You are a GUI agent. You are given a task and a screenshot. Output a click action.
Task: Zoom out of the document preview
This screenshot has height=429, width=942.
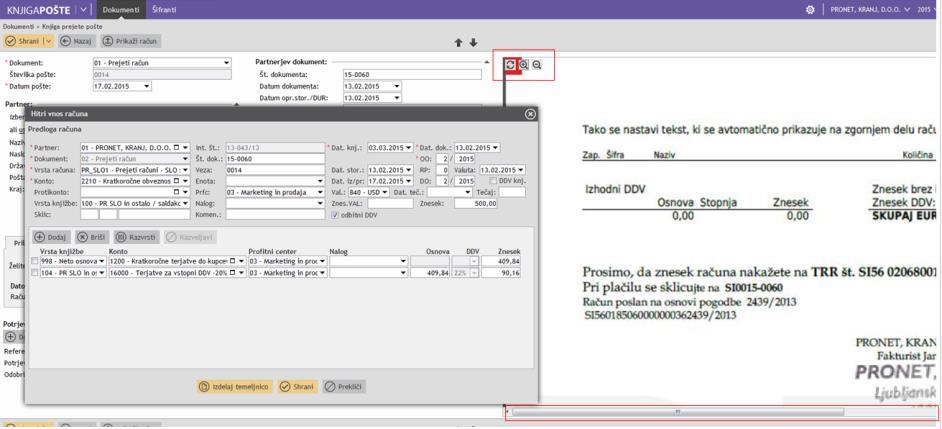coord(537,64)
